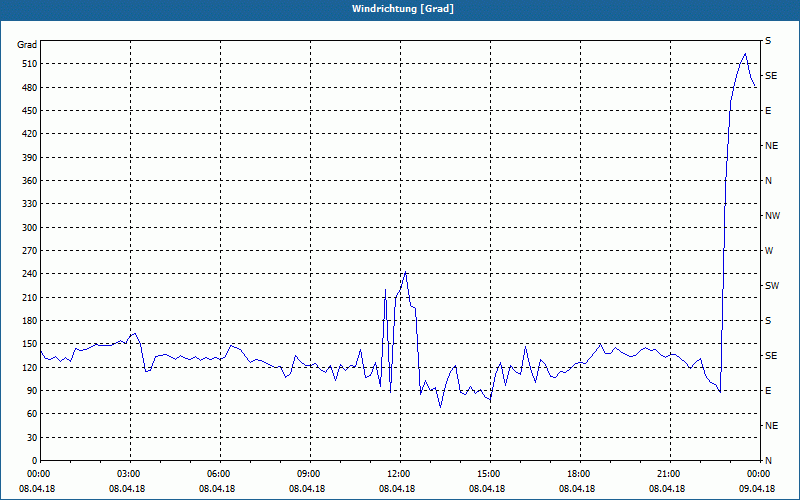800x500 pixels.
Task: Pick the 420 y-axis tick label
Action: 30,134
